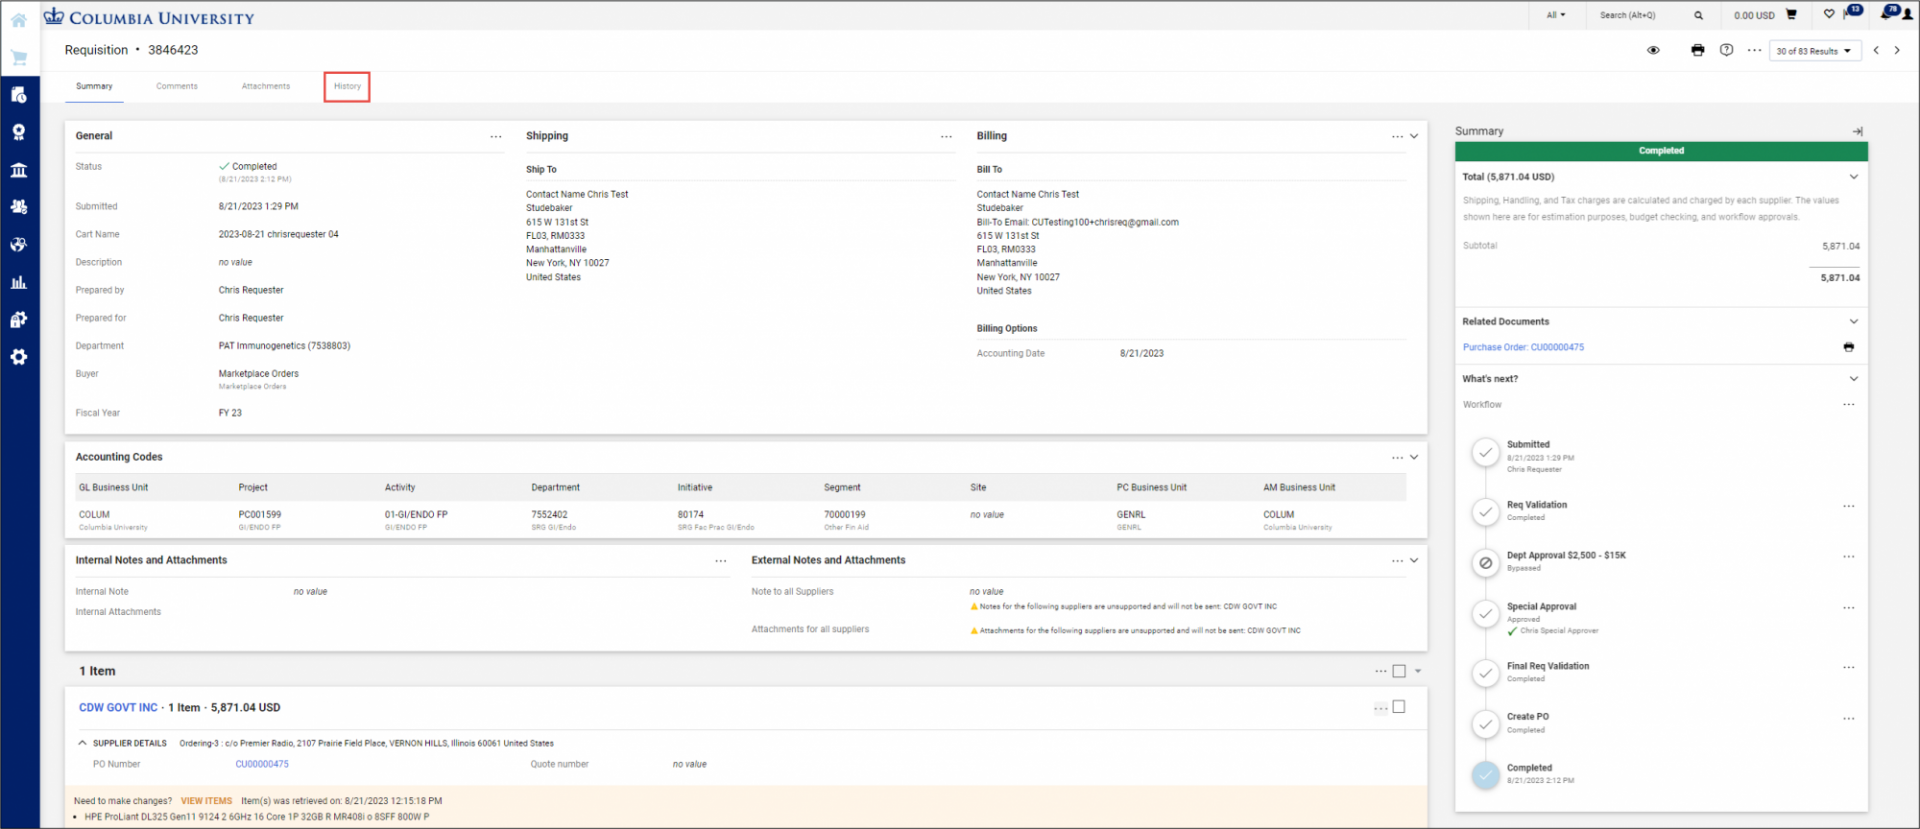Open the All search scope dropdown
This screenshot has height=829, width=1920.
pyautogui.click(x=1556, y=15)
